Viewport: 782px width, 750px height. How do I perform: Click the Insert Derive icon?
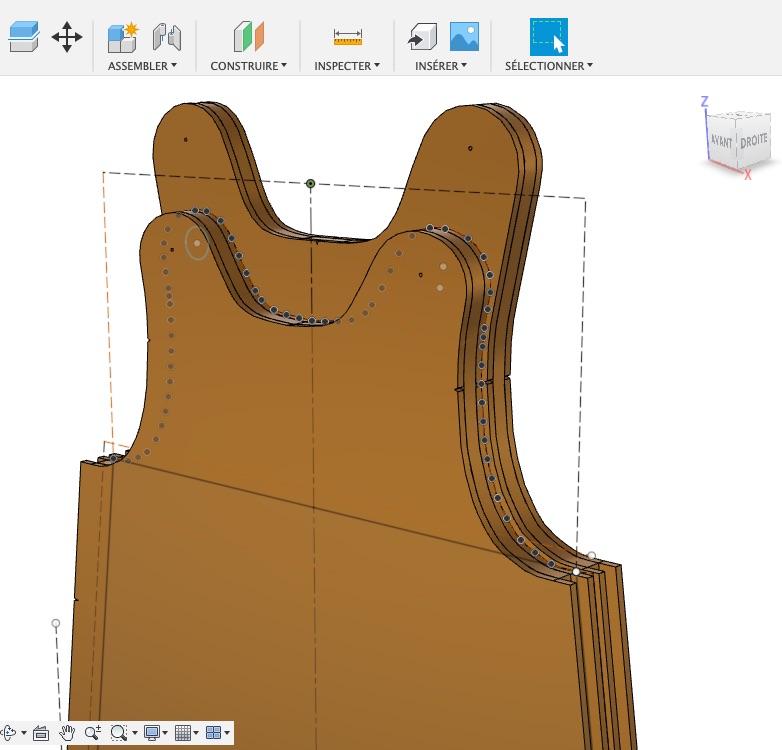pos(422,38)
